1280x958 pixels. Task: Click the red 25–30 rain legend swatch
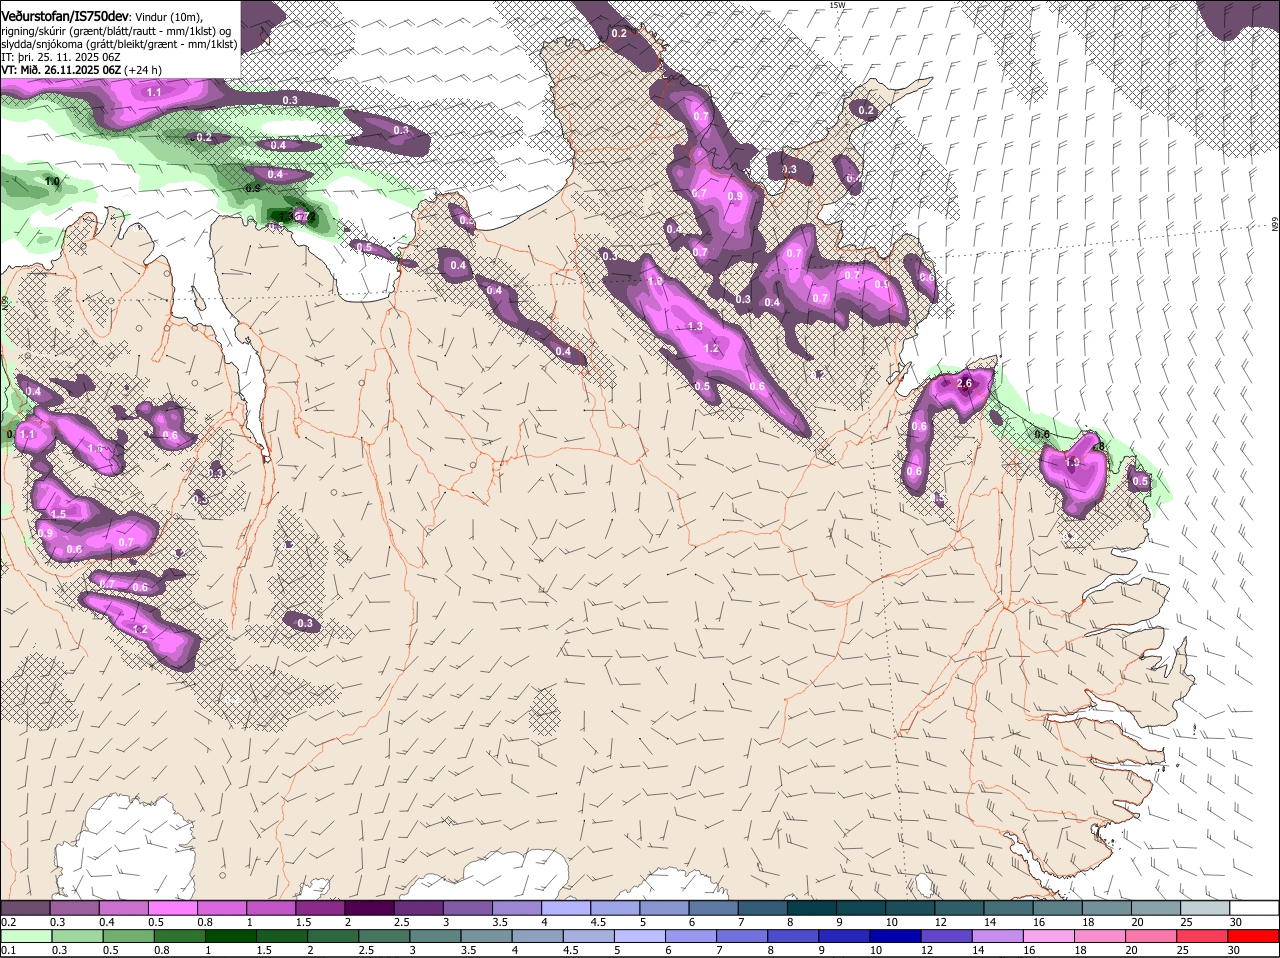(x=1203, y=935)
